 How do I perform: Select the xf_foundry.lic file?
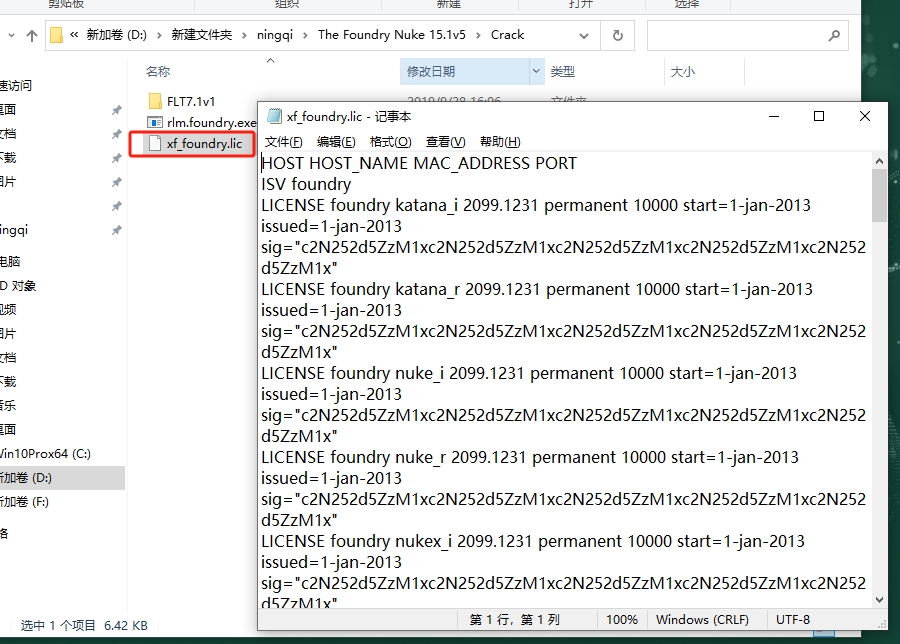(192, 143)
